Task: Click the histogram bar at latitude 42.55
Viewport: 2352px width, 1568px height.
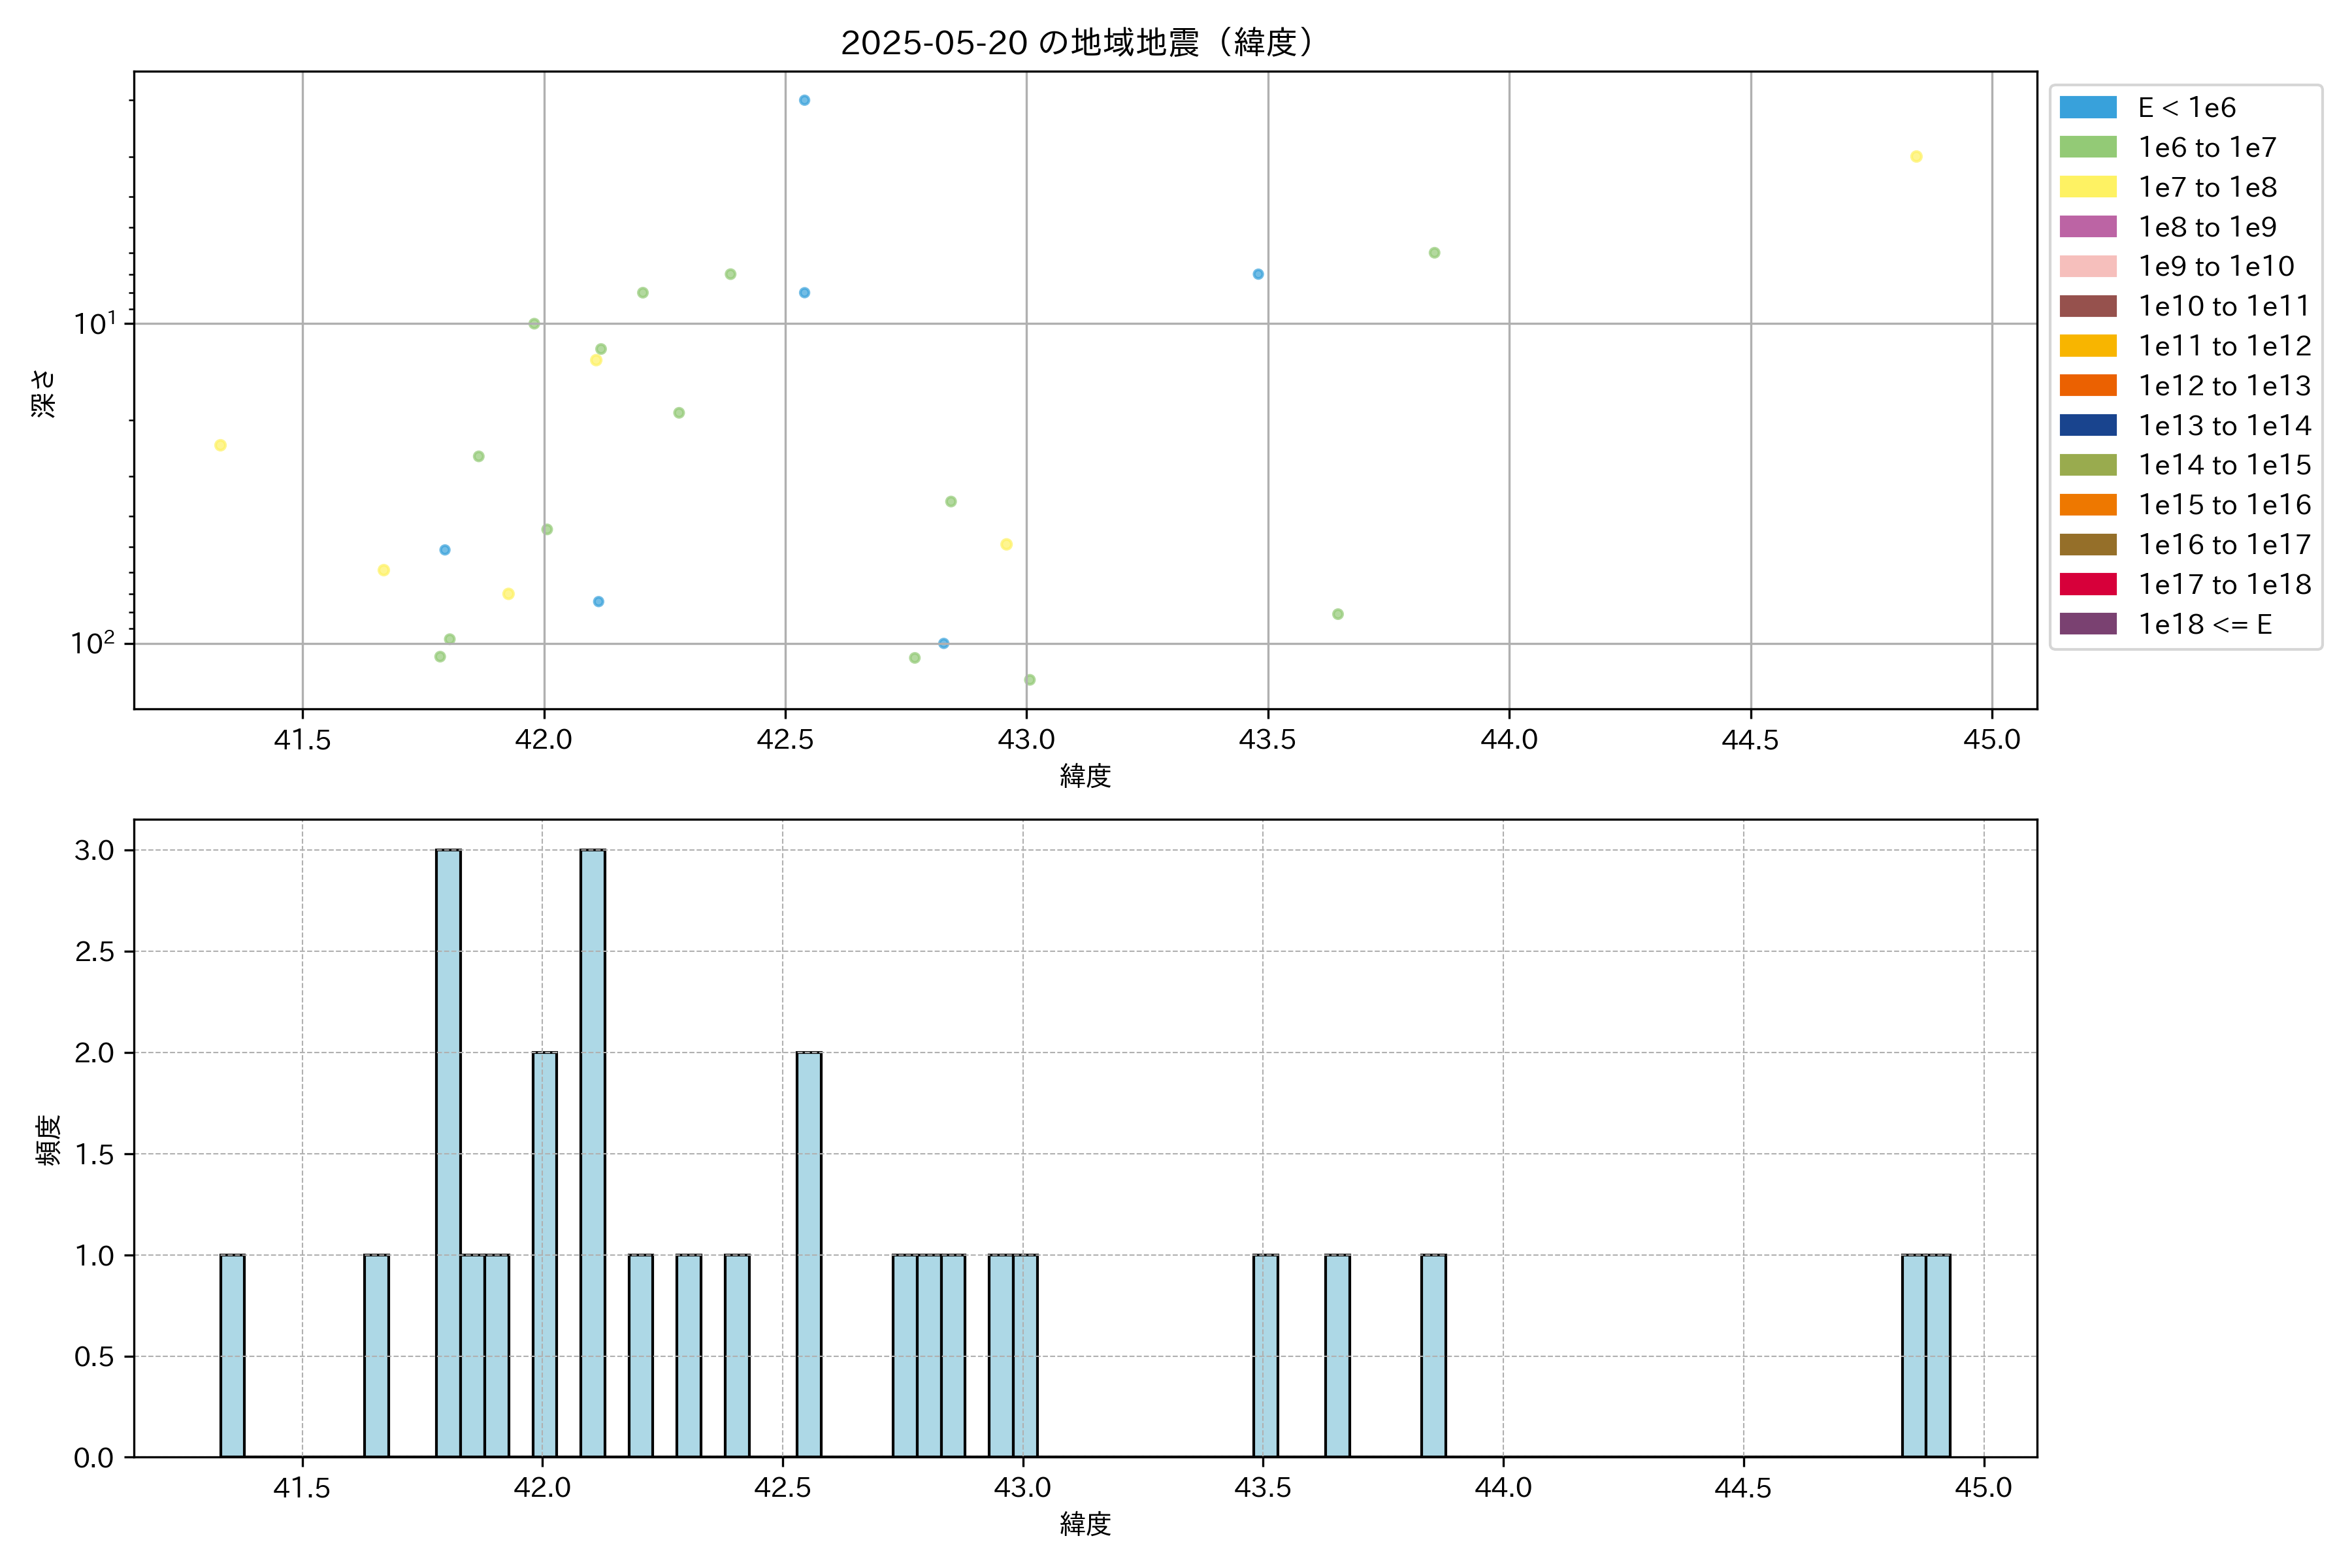Action: click(809, 1254)
